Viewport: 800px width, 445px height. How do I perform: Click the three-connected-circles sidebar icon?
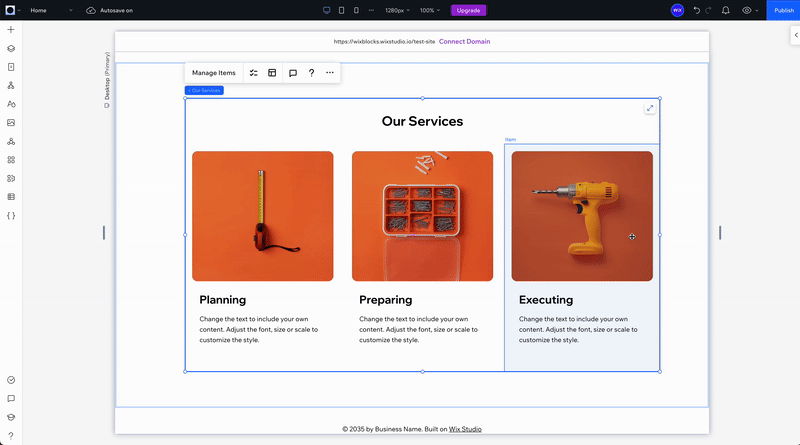(x=11, y=141)
